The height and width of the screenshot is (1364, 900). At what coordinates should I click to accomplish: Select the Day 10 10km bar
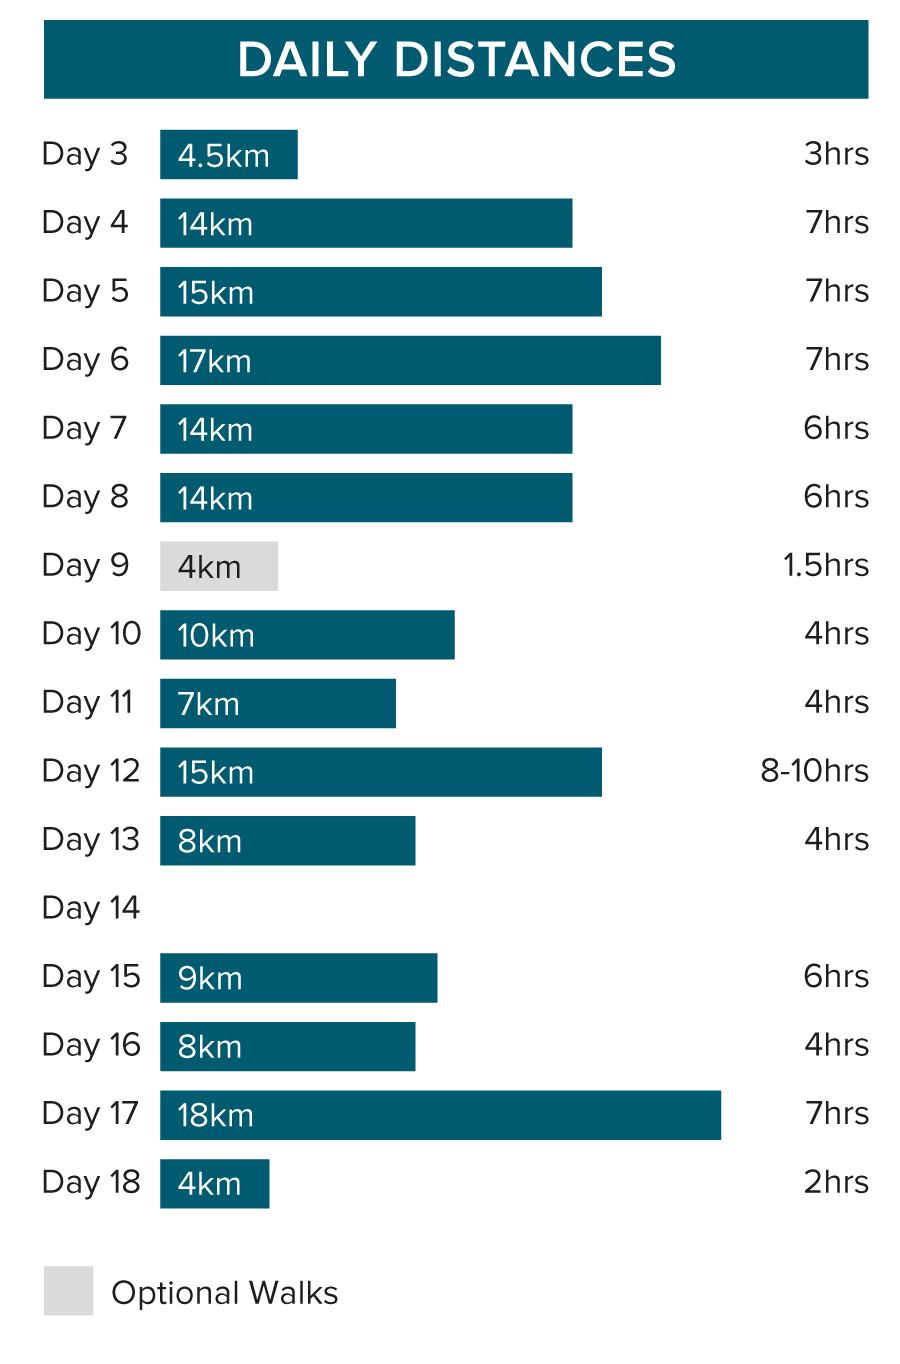[307, 635]
